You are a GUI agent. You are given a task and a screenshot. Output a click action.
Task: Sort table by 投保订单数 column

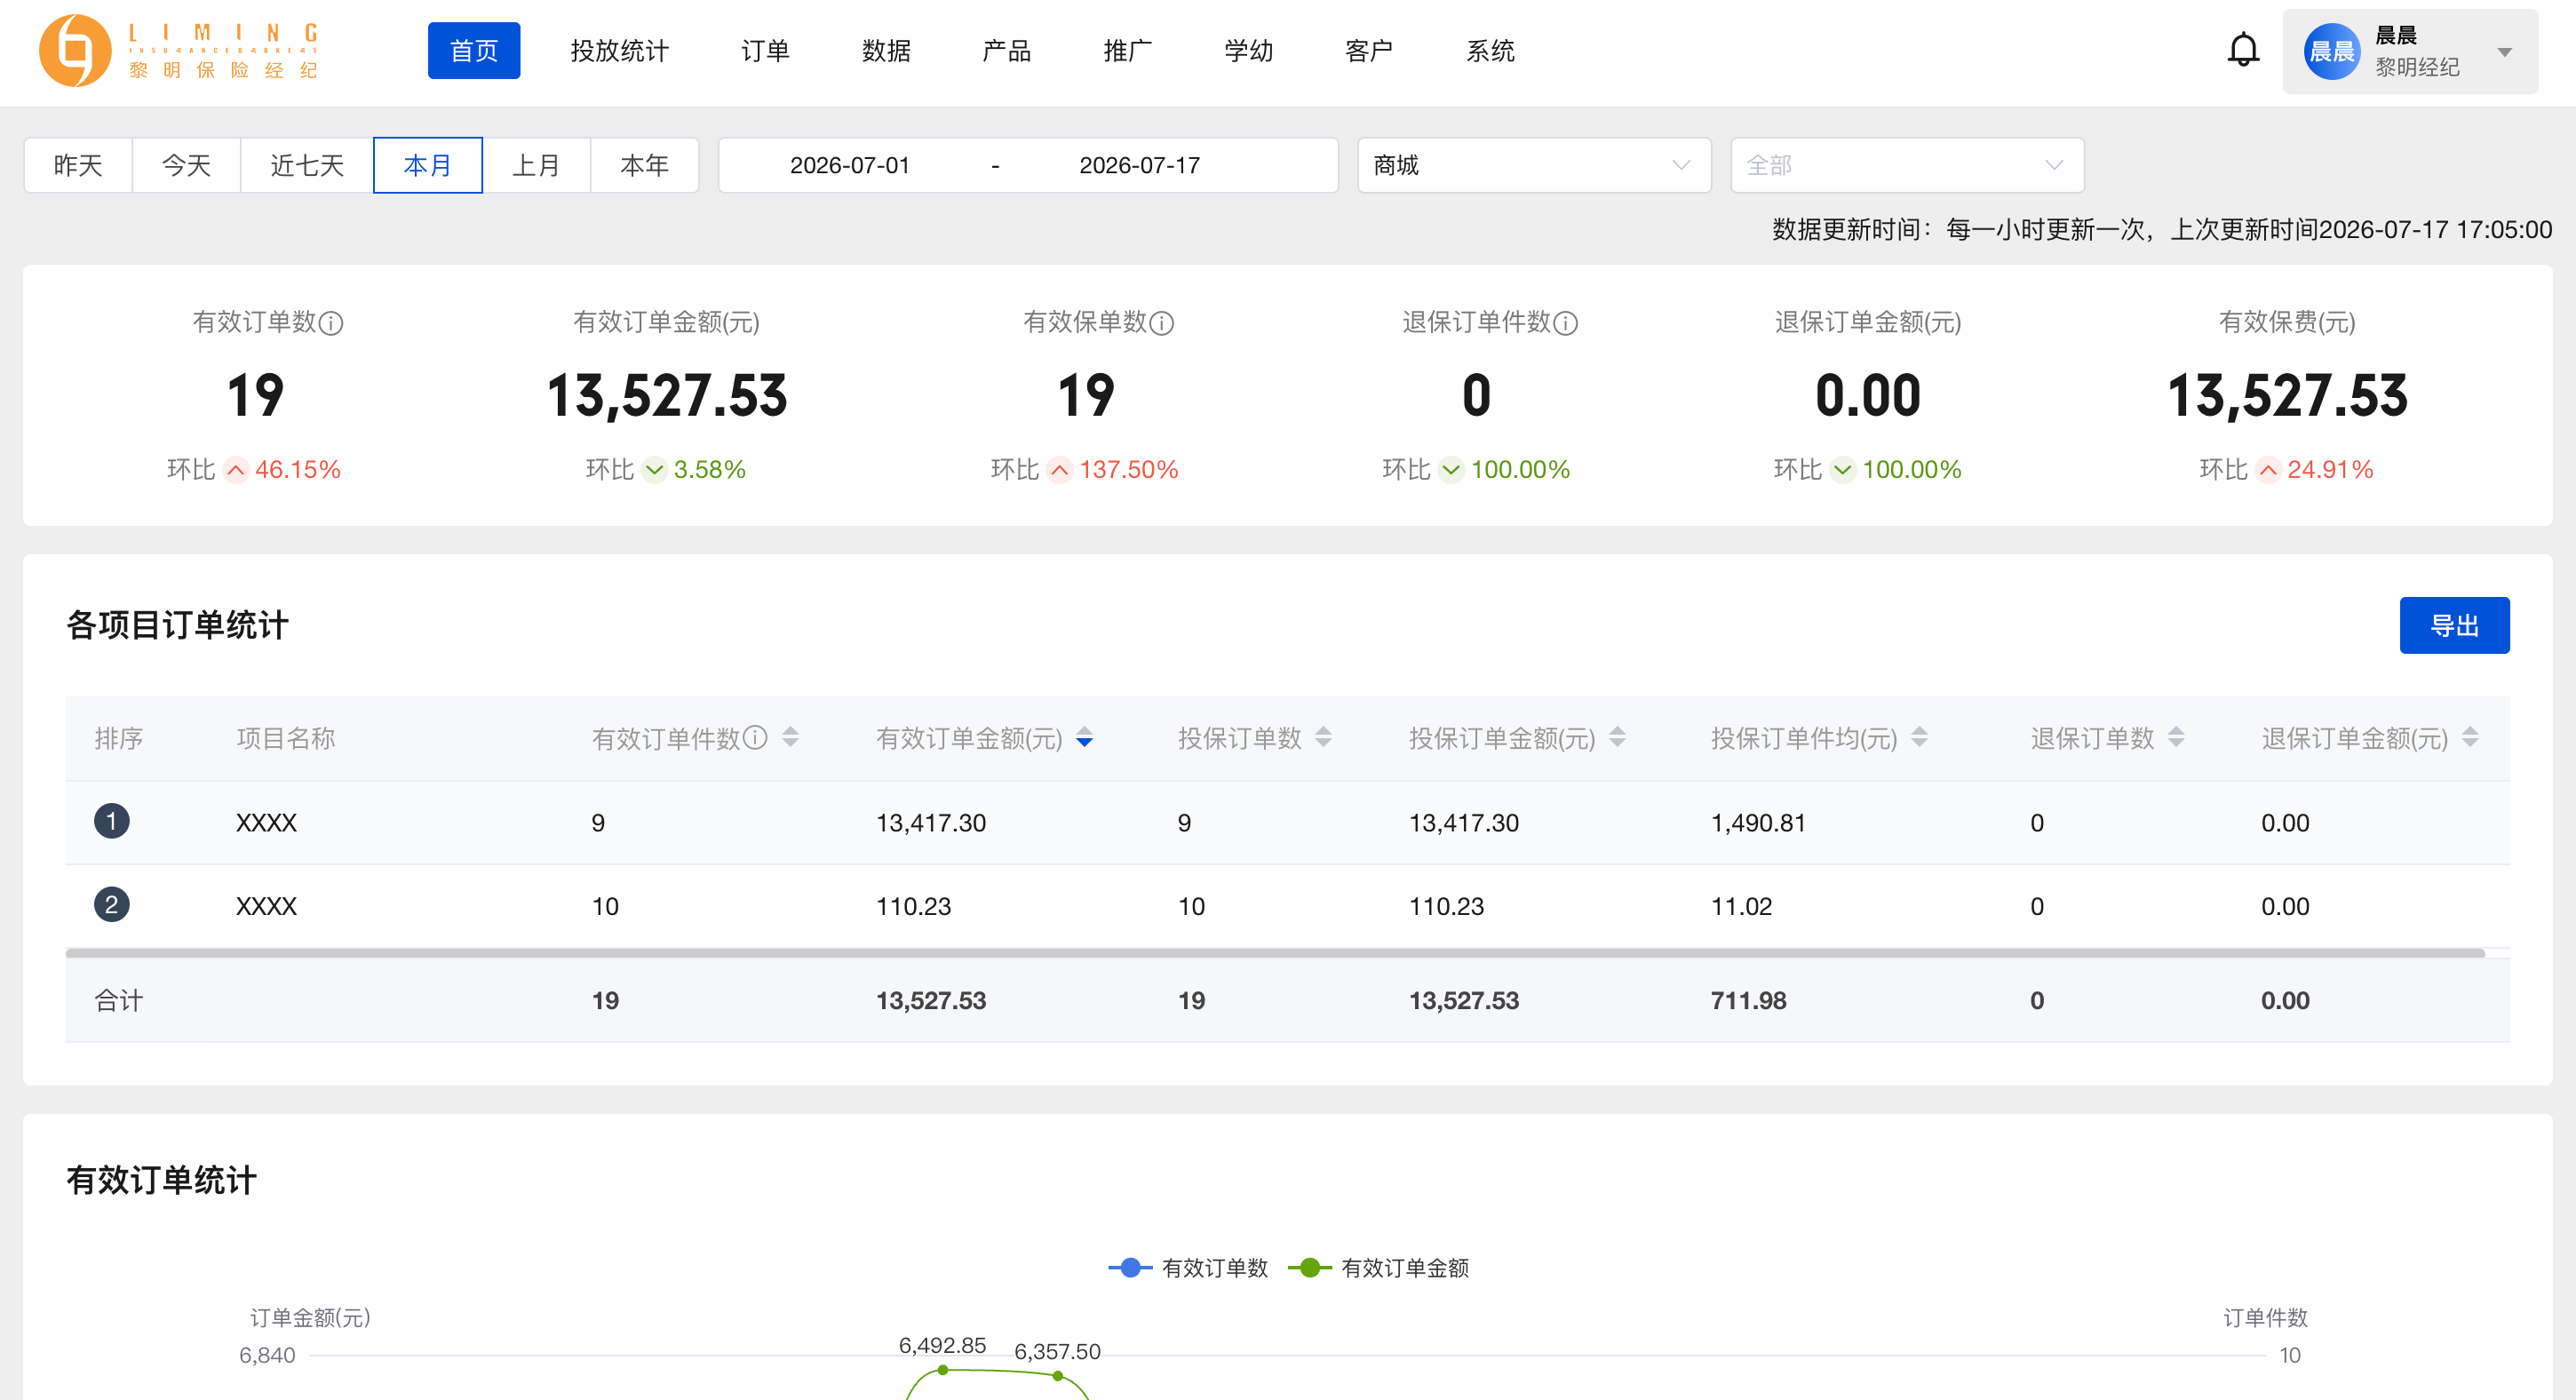pyautogui.click(x=1324, y=737)
